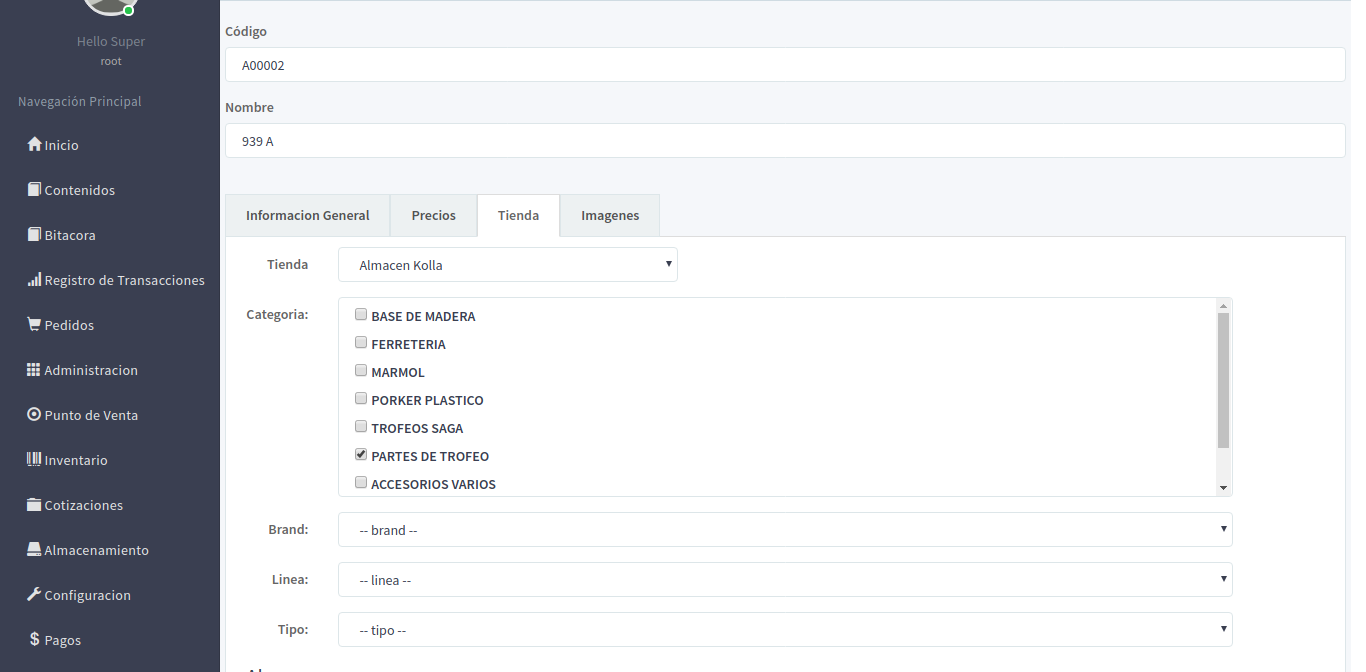Open the Administracion grid icon

click(34, 370)
